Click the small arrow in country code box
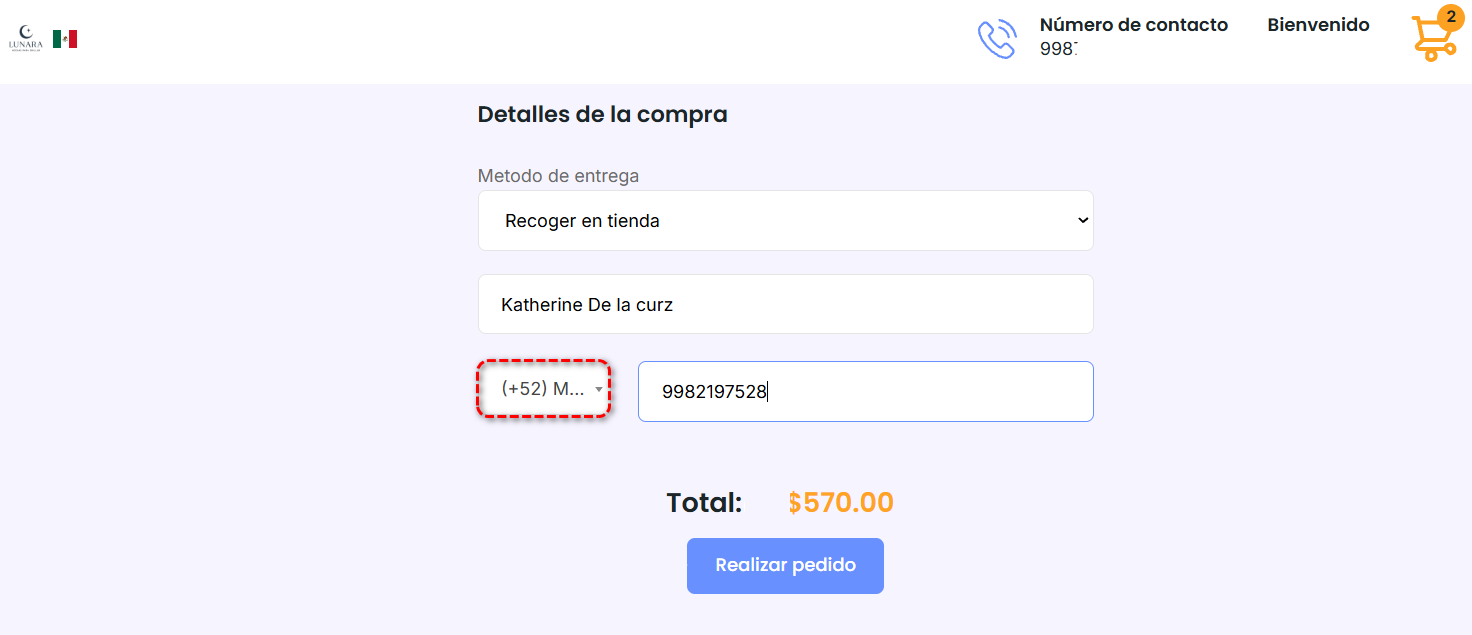The width and height of the screenshot is (1472, 635). (599, 389)
